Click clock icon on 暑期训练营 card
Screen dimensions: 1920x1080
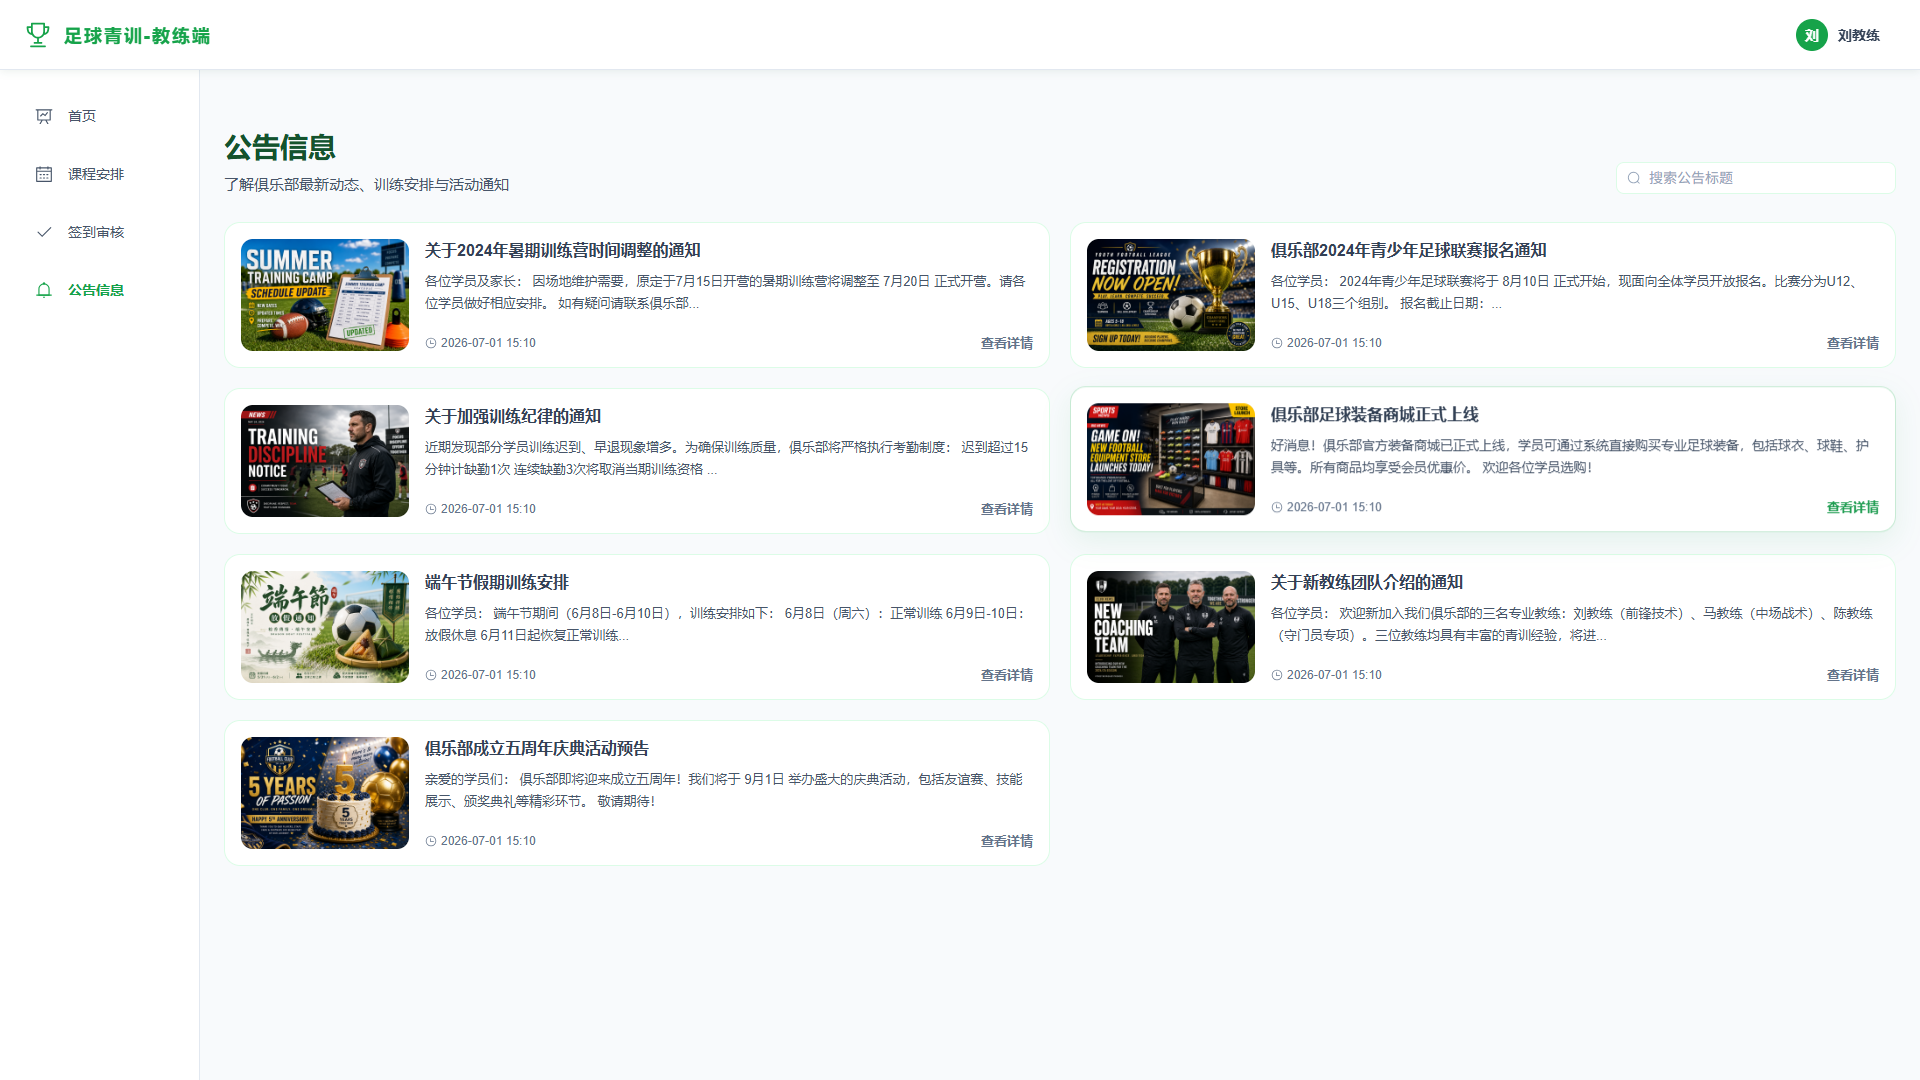[x=431, y=343]
